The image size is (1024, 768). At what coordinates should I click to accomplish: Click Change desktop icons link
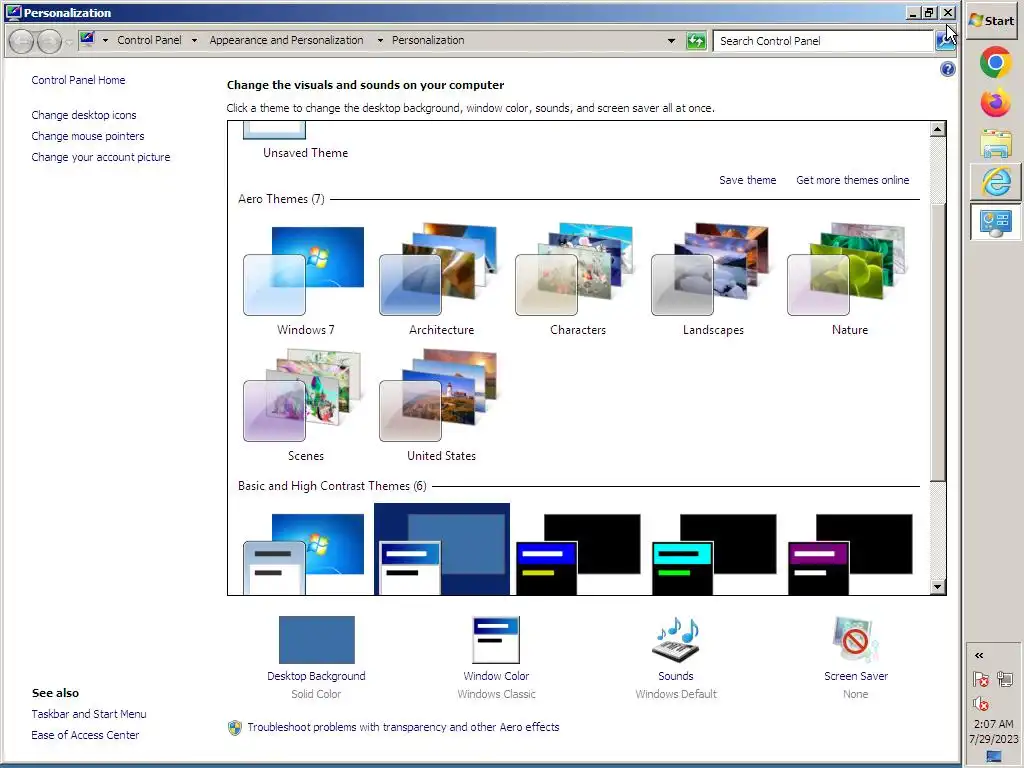point(84,115)
